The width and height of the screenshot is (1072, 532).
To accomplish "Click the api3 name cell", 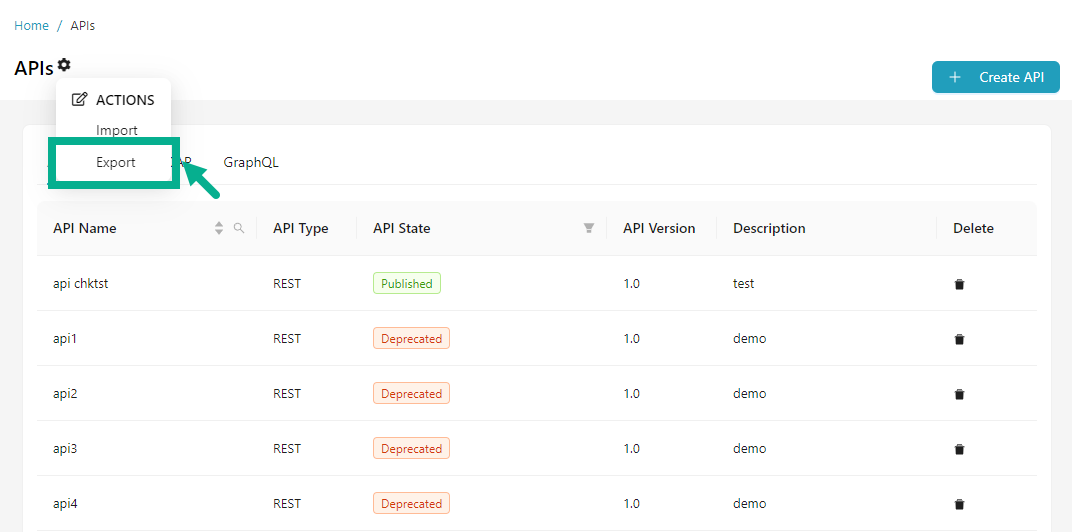I will tap(65, 449).
